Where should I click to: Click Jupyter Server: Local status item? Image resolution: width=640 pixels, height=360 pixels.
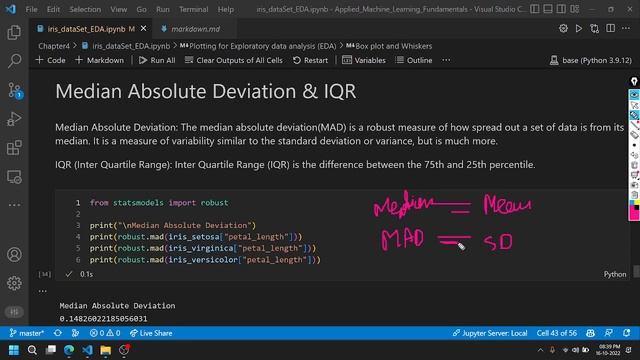[x=490, y=333]
